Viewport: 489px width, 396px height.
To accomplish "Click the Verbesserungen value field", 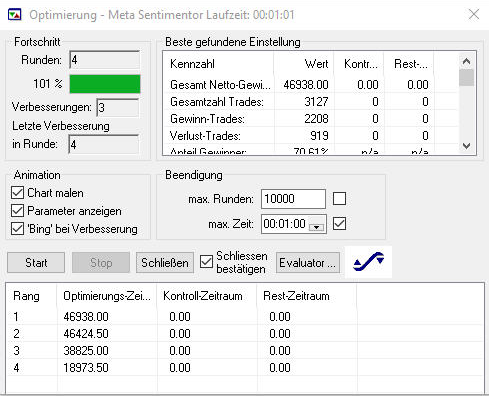I will [117, 107].
